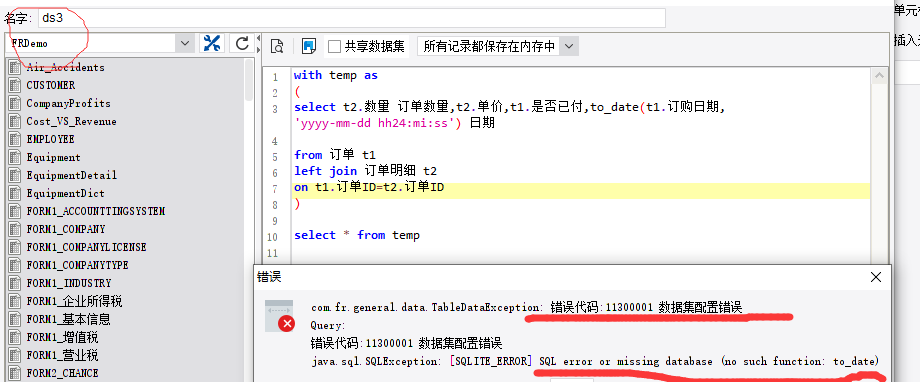Viewport: 920px width, 382px height.
Task: Click line number 9 in gutter
Action: (x=275, y=221)
